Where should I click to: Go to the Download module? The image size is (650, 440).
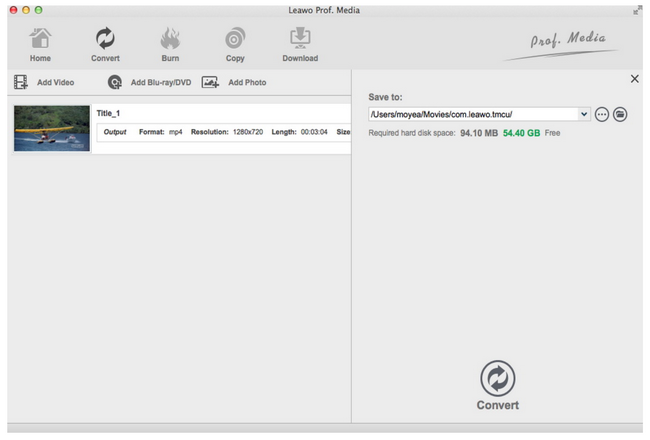tap(300, 43)
